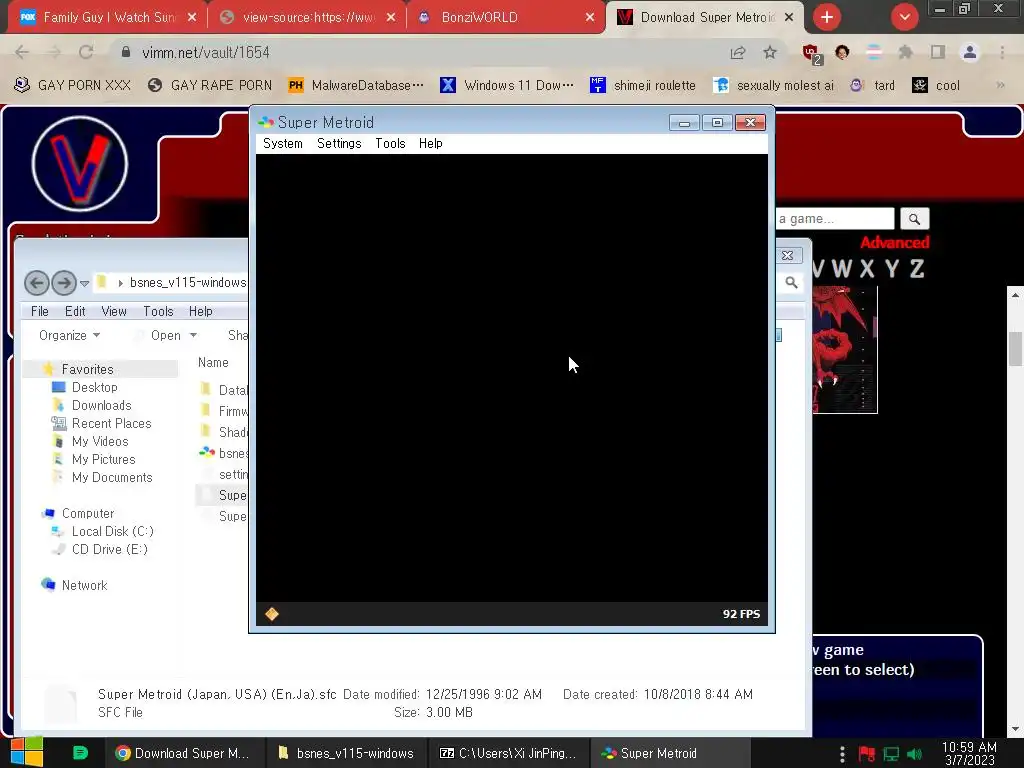Click the Vimm's Lair V logo

[80, 164]
